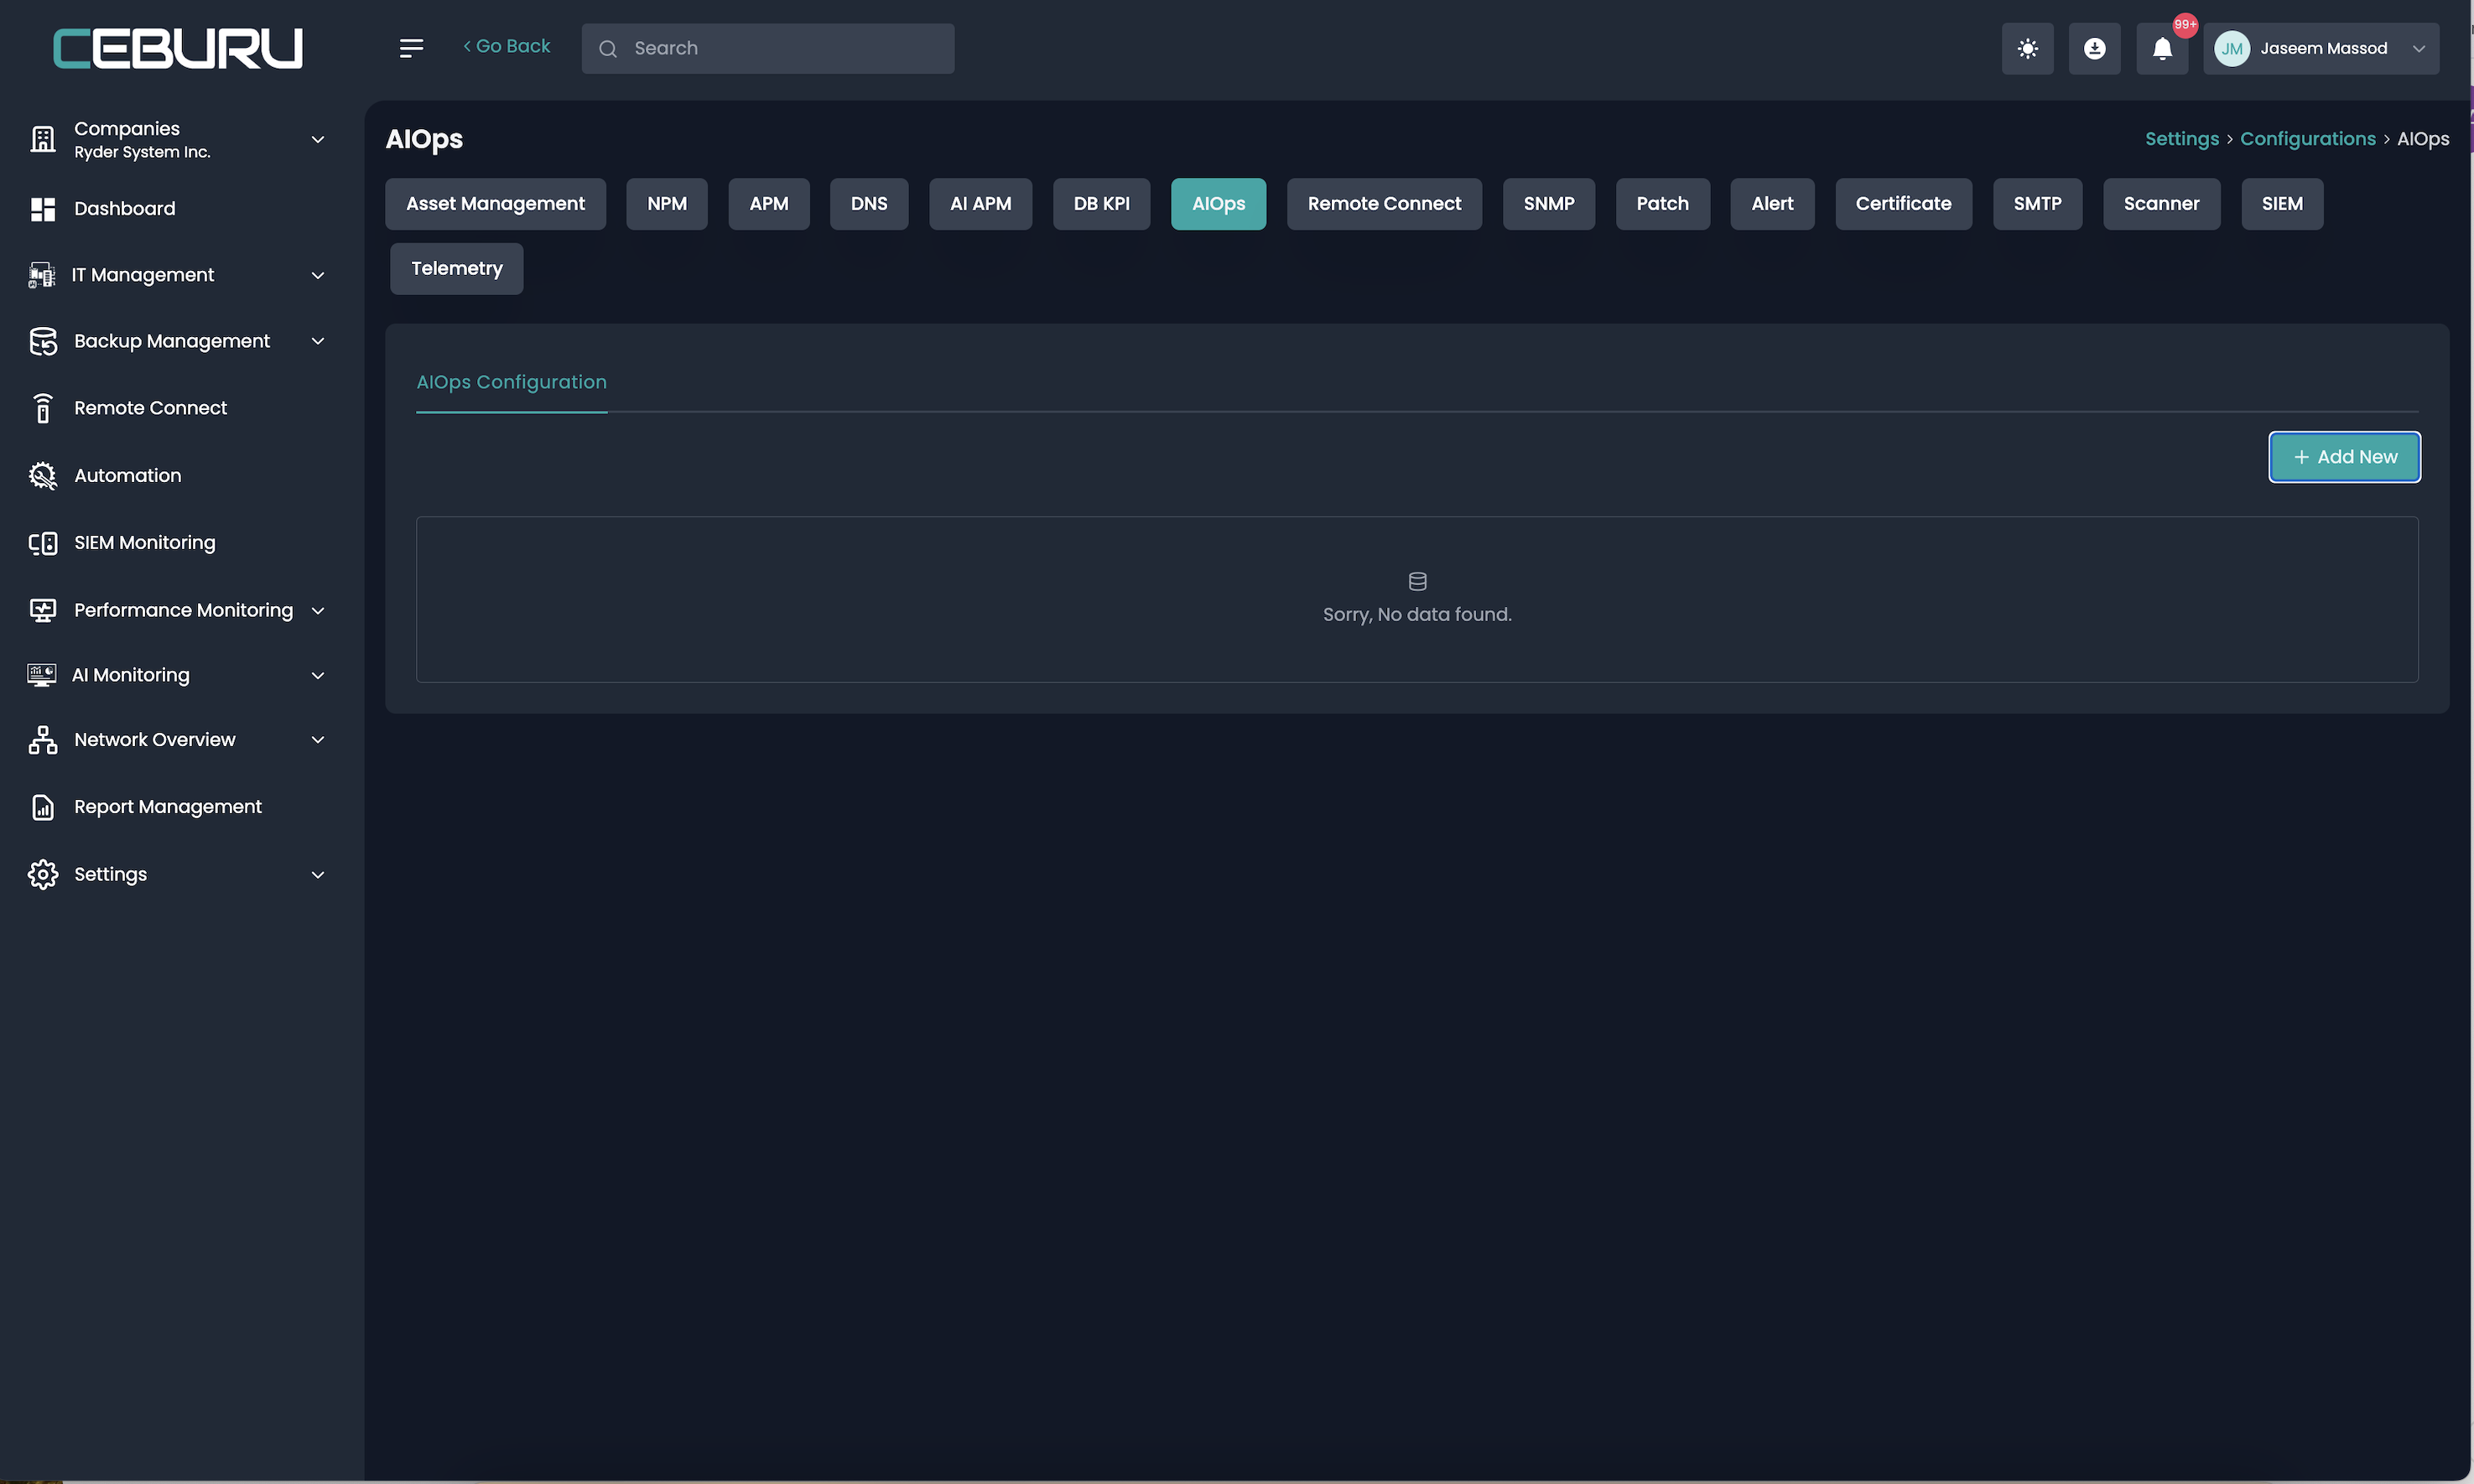Open the notifications bell
Image resolution: width=2474 pixels, height=1484 pixels.
coord(2162,48)
